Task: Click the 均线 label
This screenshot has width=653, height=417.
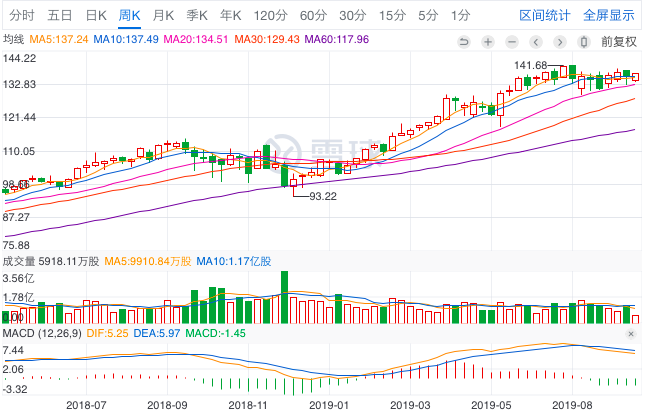Action: (13, 40)
